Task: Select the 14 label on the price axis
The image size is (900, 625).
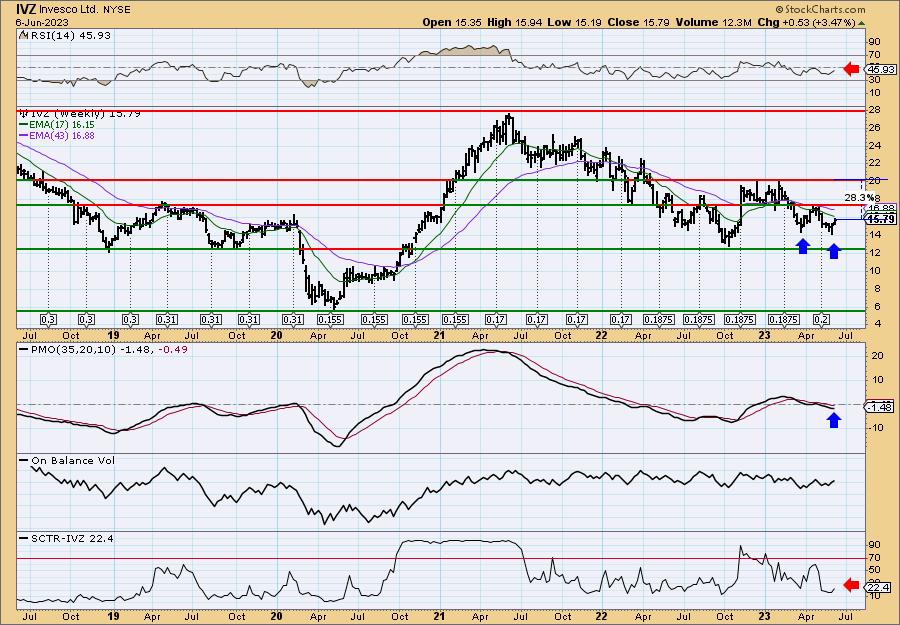Action: tap(874, 234)
